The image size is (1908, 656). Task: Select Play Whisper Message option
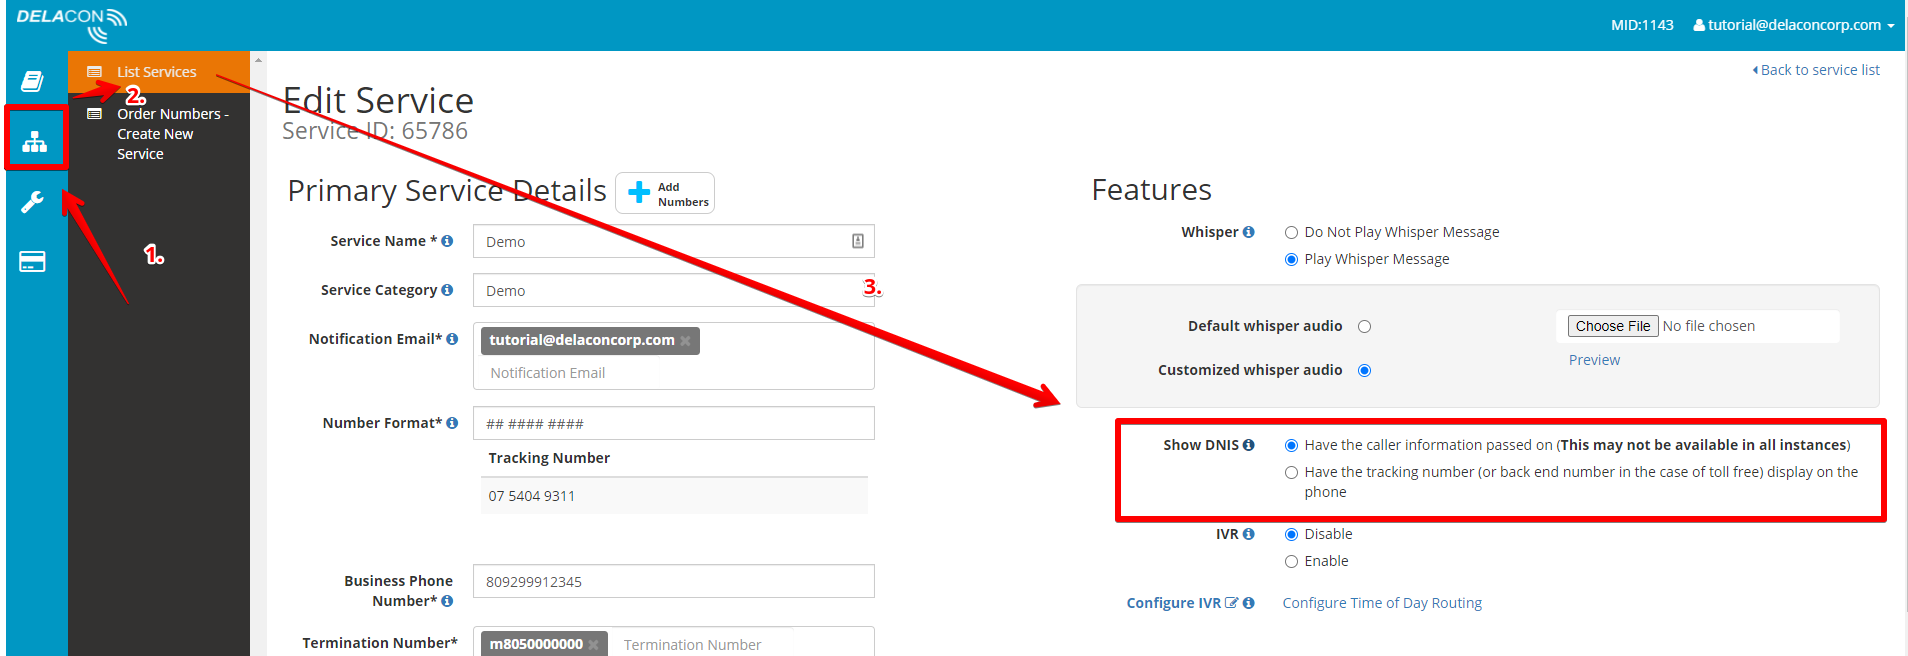1291,259
